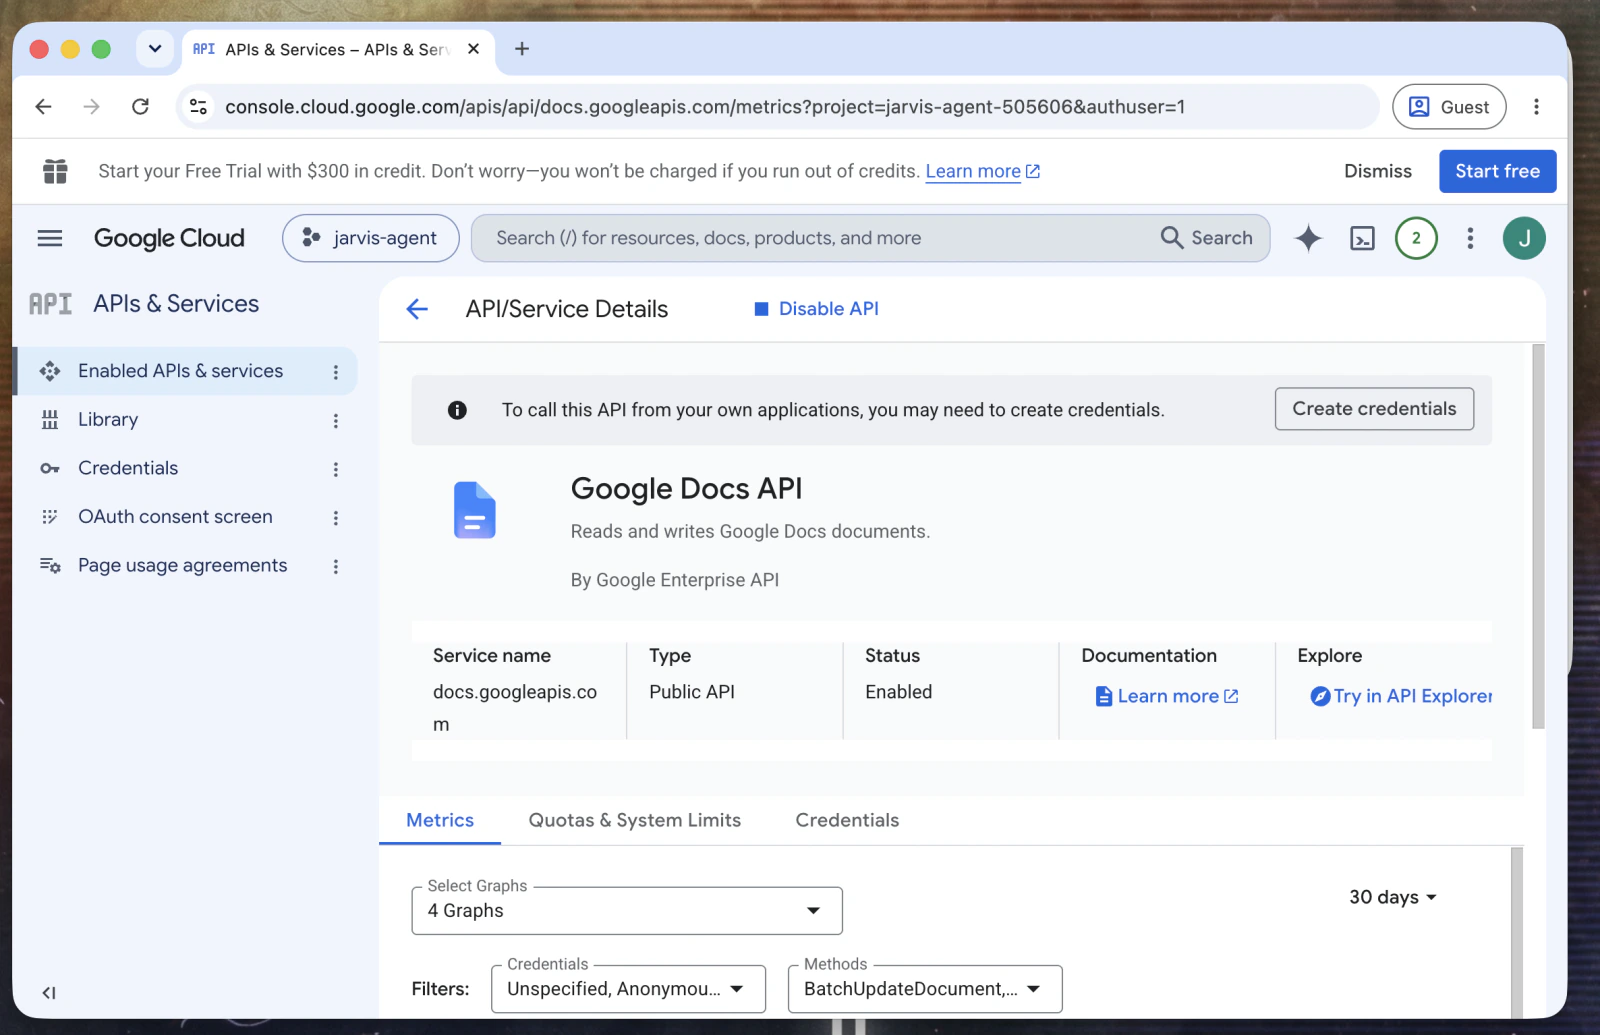
Task: Open more options for Library
Action: click(x=336, y=421)
